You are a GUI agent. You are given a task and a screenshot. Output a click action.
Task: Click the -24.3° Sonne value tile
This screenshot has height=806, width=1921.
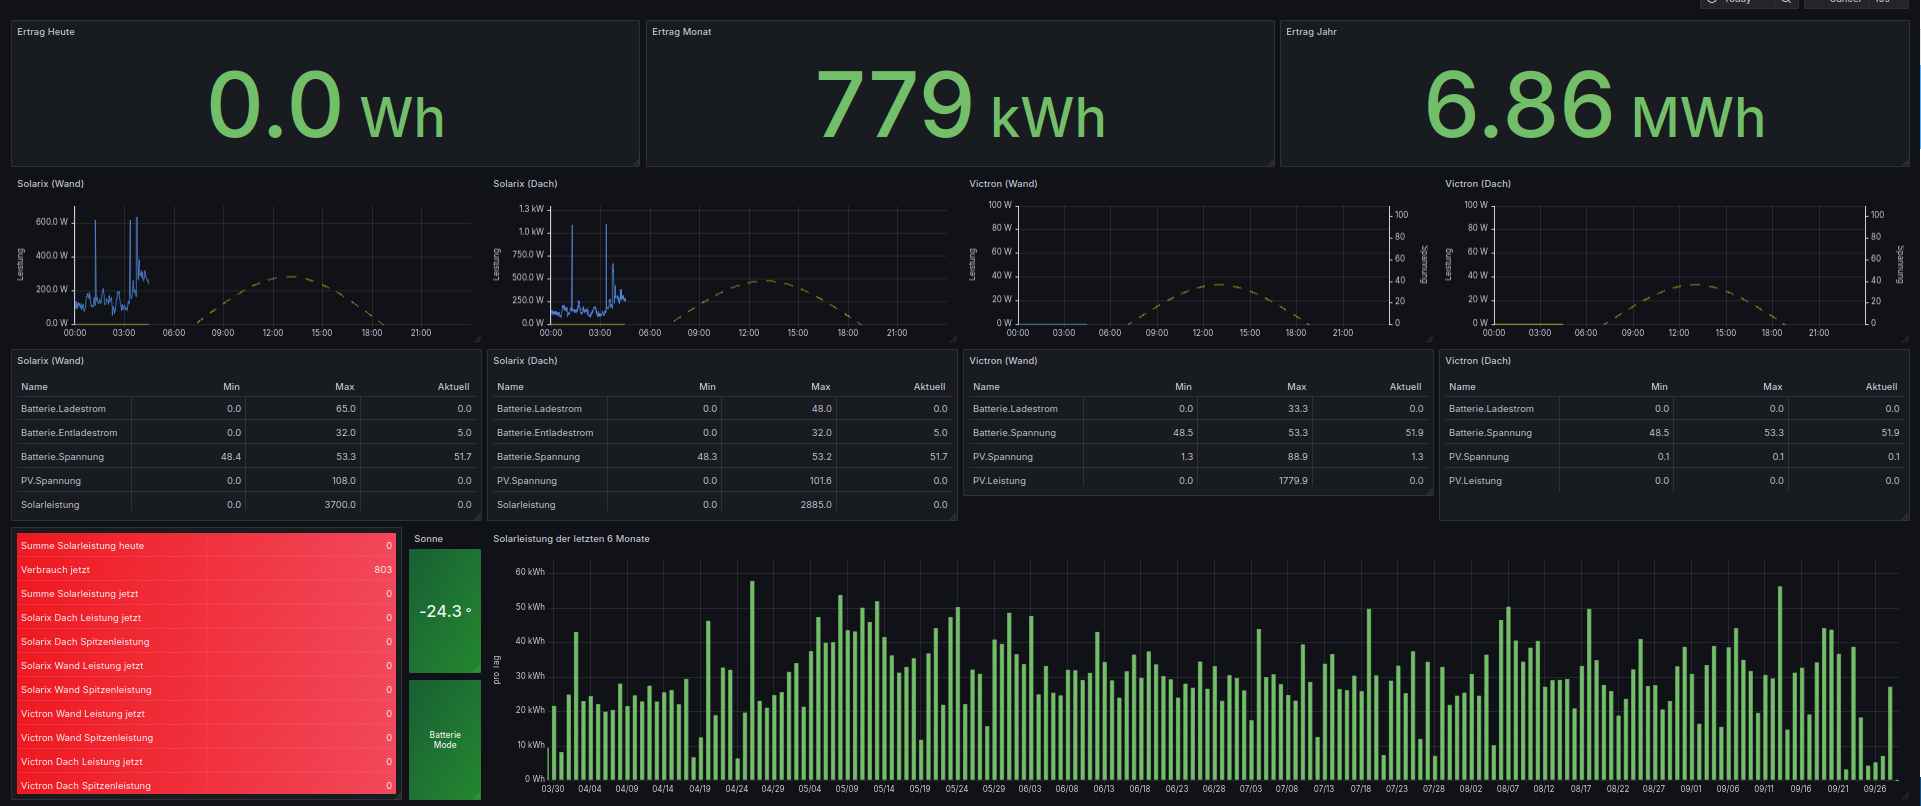tap(445, 611)
